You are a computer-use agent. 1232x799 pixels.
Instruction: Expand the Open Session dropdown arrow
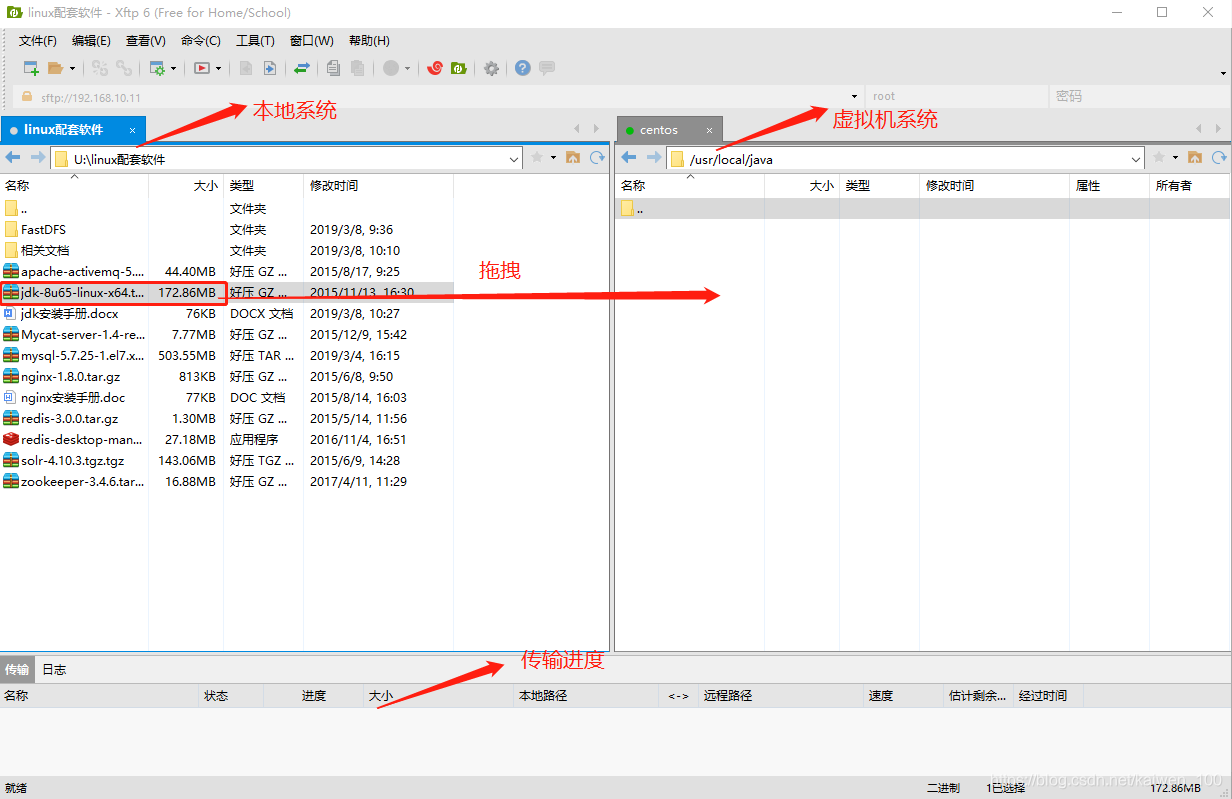(x=72, y=69)
